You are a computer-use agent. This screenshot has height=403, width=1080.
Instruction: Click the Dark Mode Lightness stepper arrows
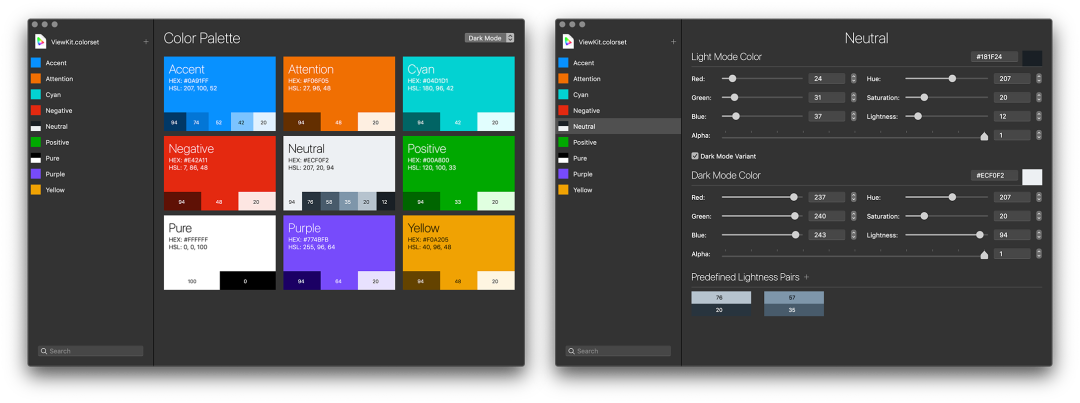click(x=1039, y=235)
